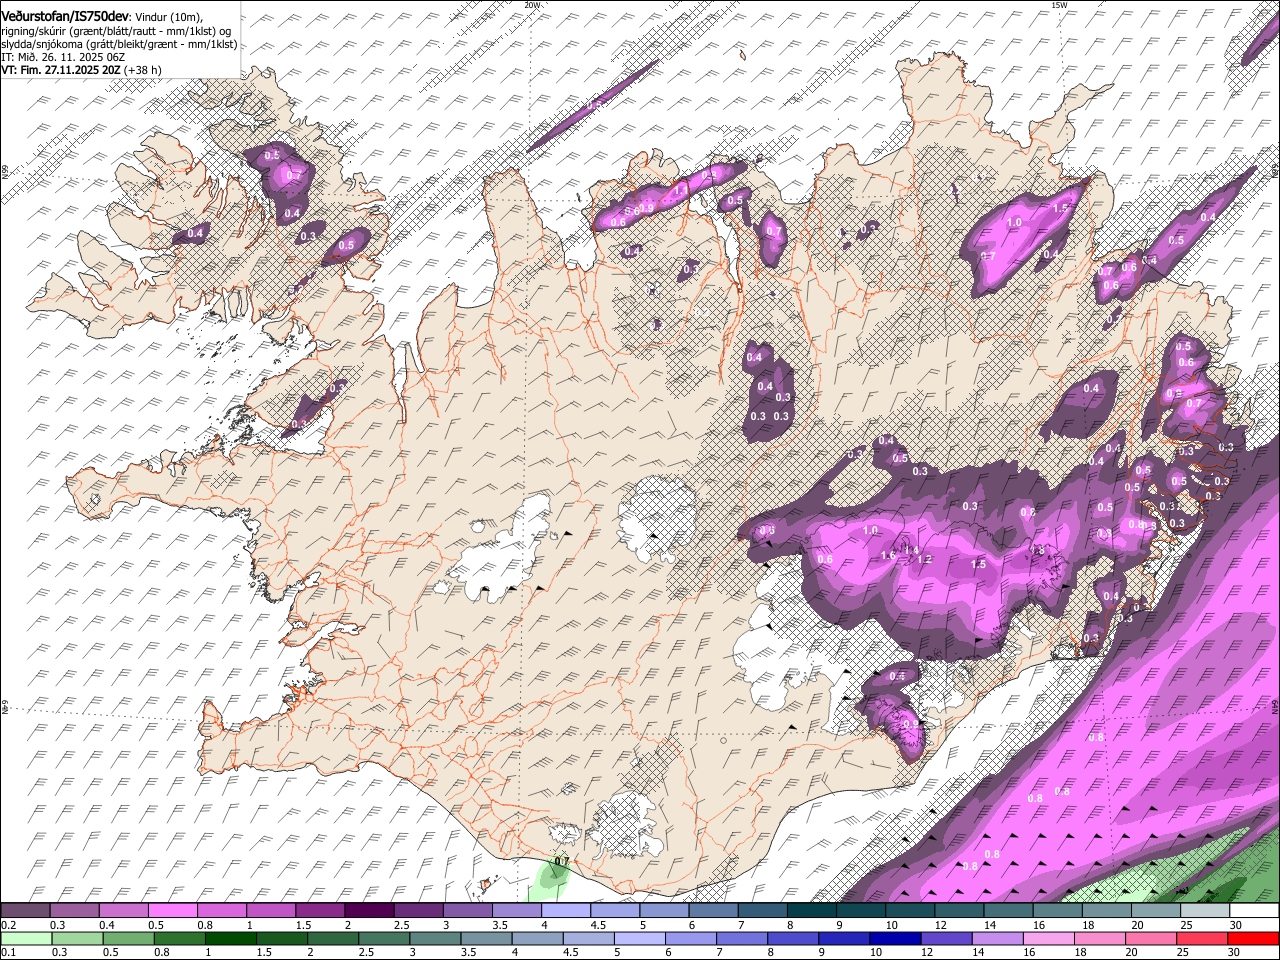Click the '2.5' label in the upper legend
Image resolution: width=1280 pixels, height=960 pixels.
pyautogui.click(x=401, y=925)
